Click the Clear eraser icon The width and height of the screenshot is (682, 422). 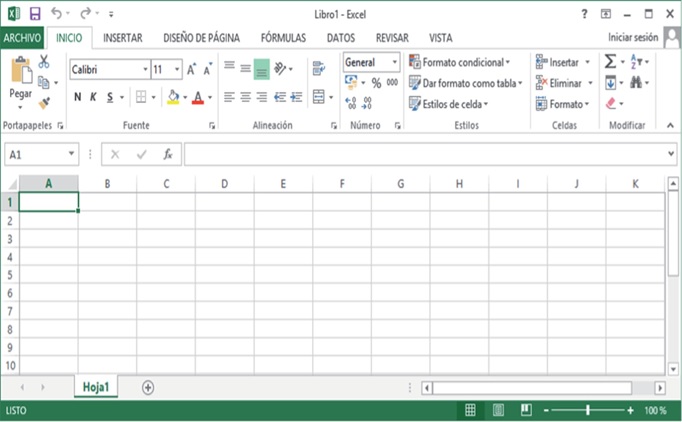[x=611, y=104]
